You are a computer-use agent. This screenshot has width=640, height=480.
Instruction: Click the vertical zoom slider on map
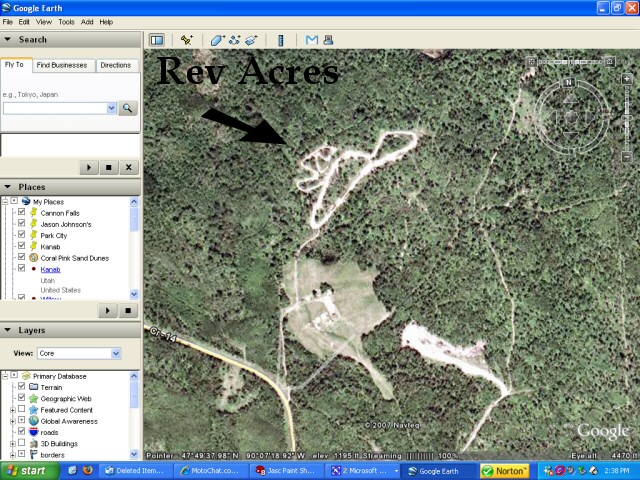[627, 118]
